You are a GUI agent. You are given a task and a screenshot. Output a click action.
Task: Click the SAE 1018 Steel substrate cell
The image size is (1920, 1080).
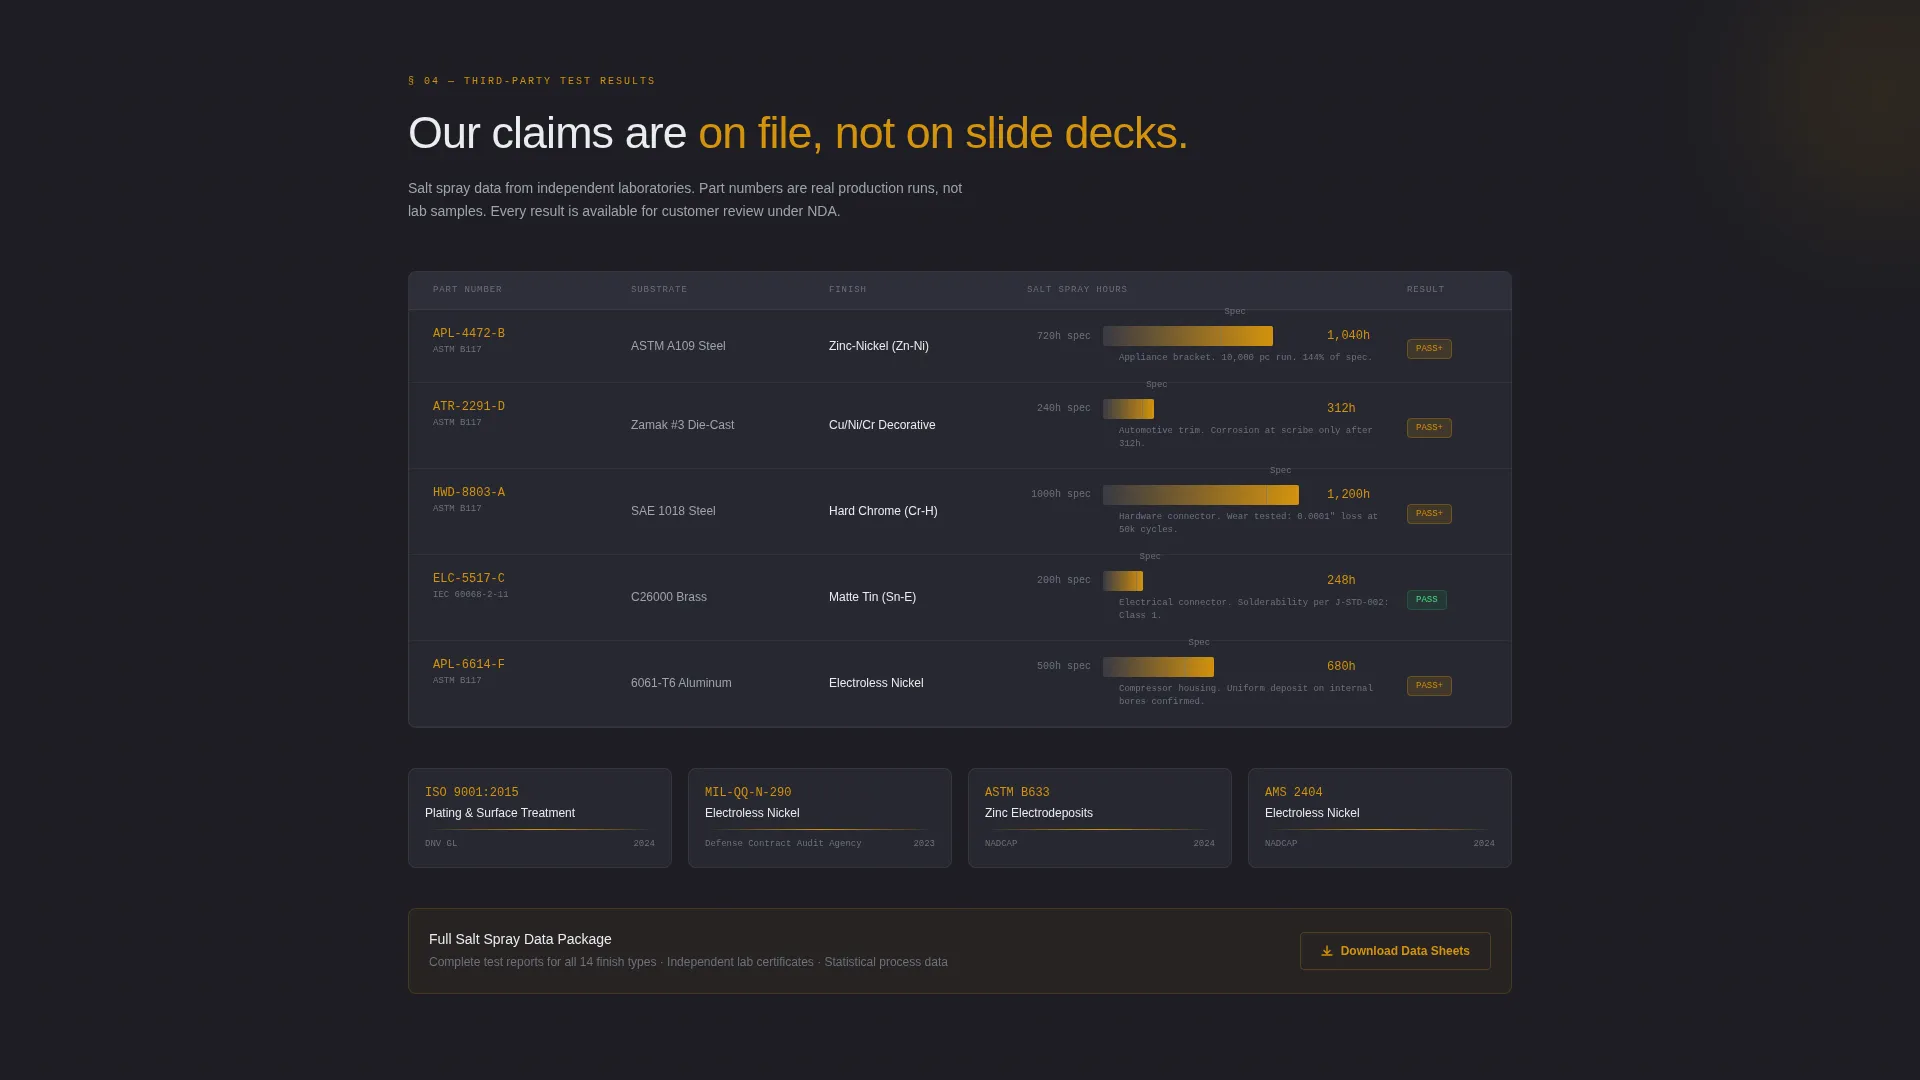(673, 511)
